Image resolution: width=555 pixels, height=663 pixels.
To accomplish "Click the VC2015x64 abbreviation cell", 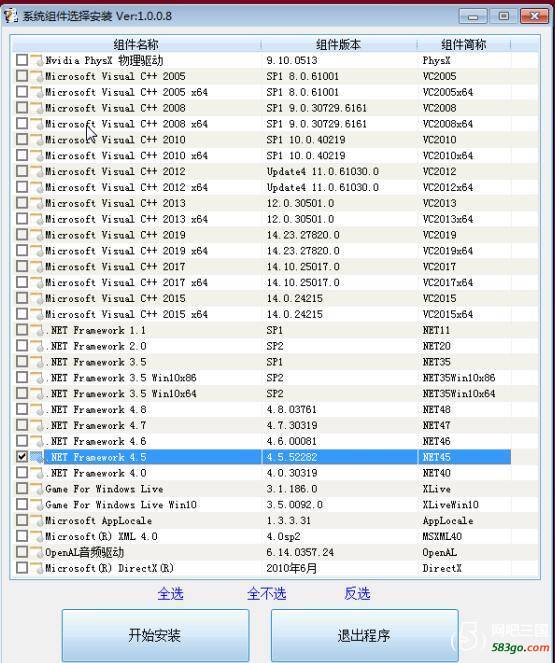I will (448, 314).
